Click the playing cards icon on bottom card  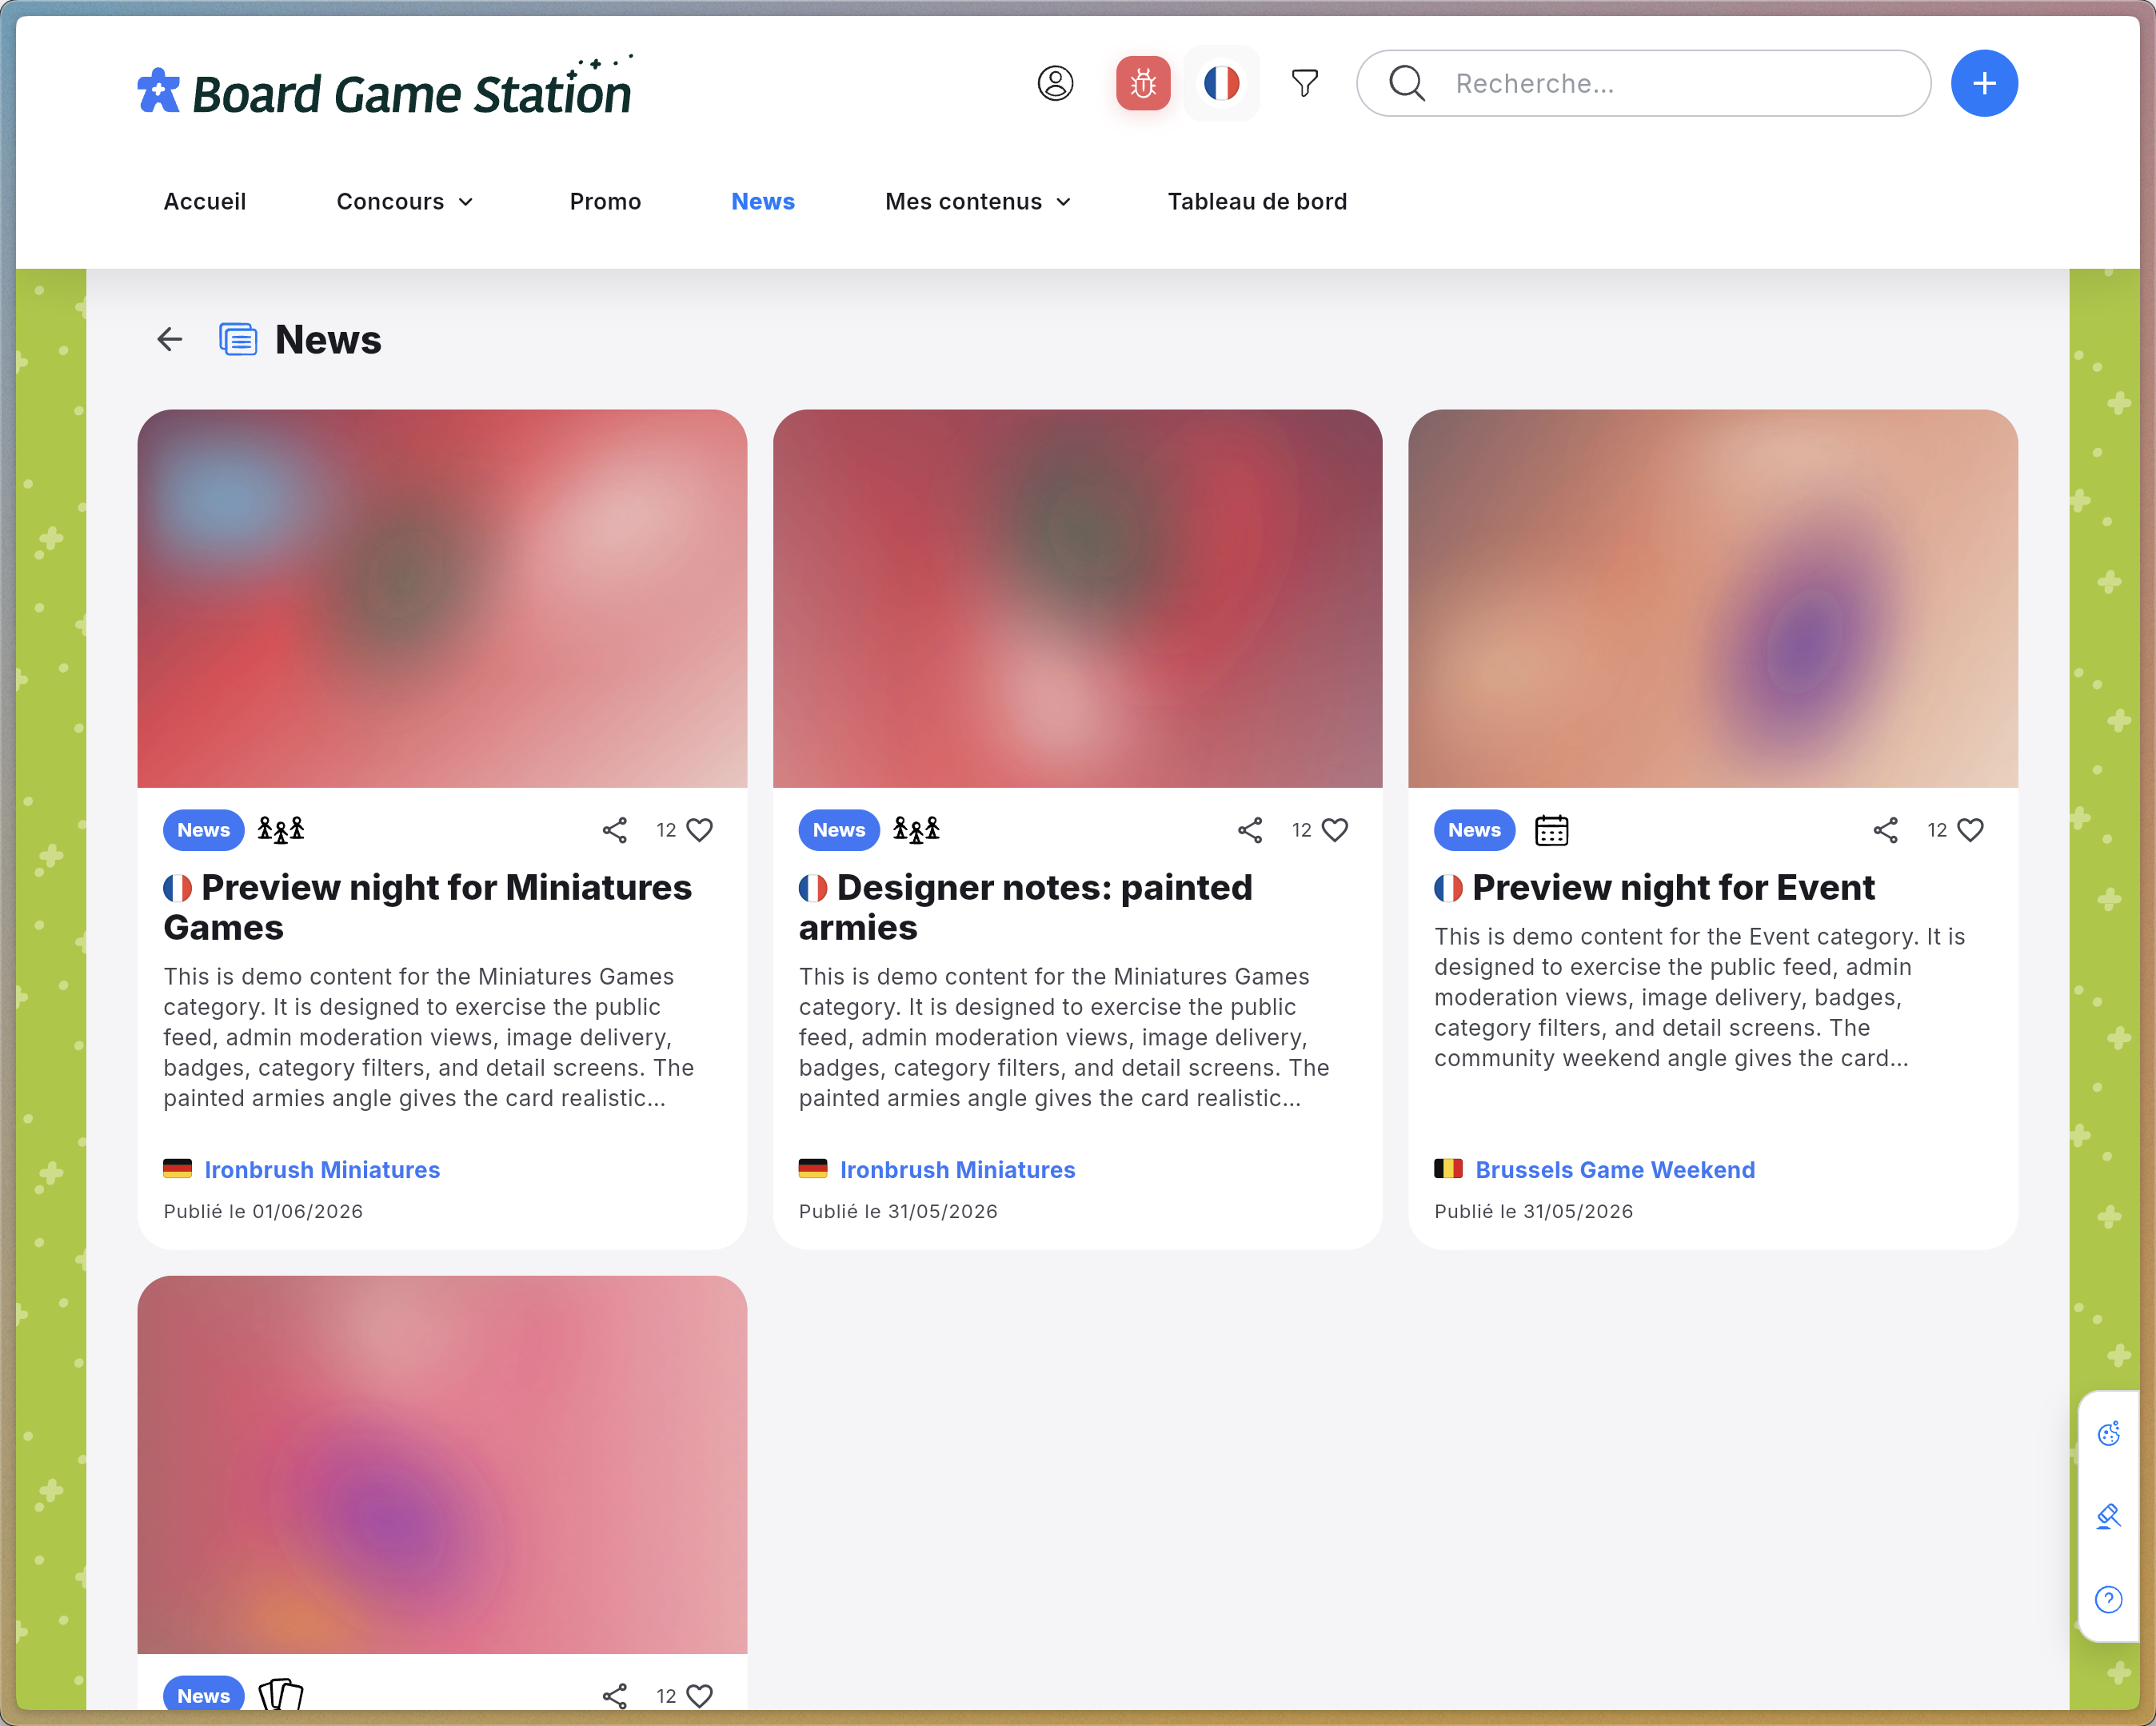point(281,1695)
